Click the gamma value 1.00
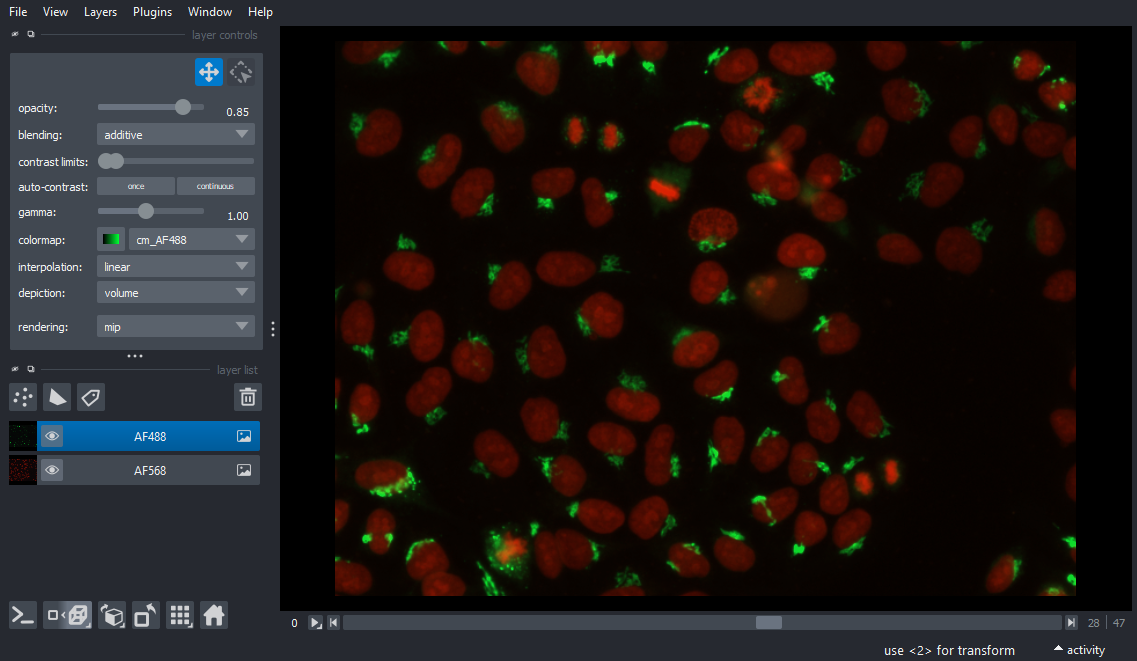Viewport: 1137px width, 661px height. pos(237,216)
